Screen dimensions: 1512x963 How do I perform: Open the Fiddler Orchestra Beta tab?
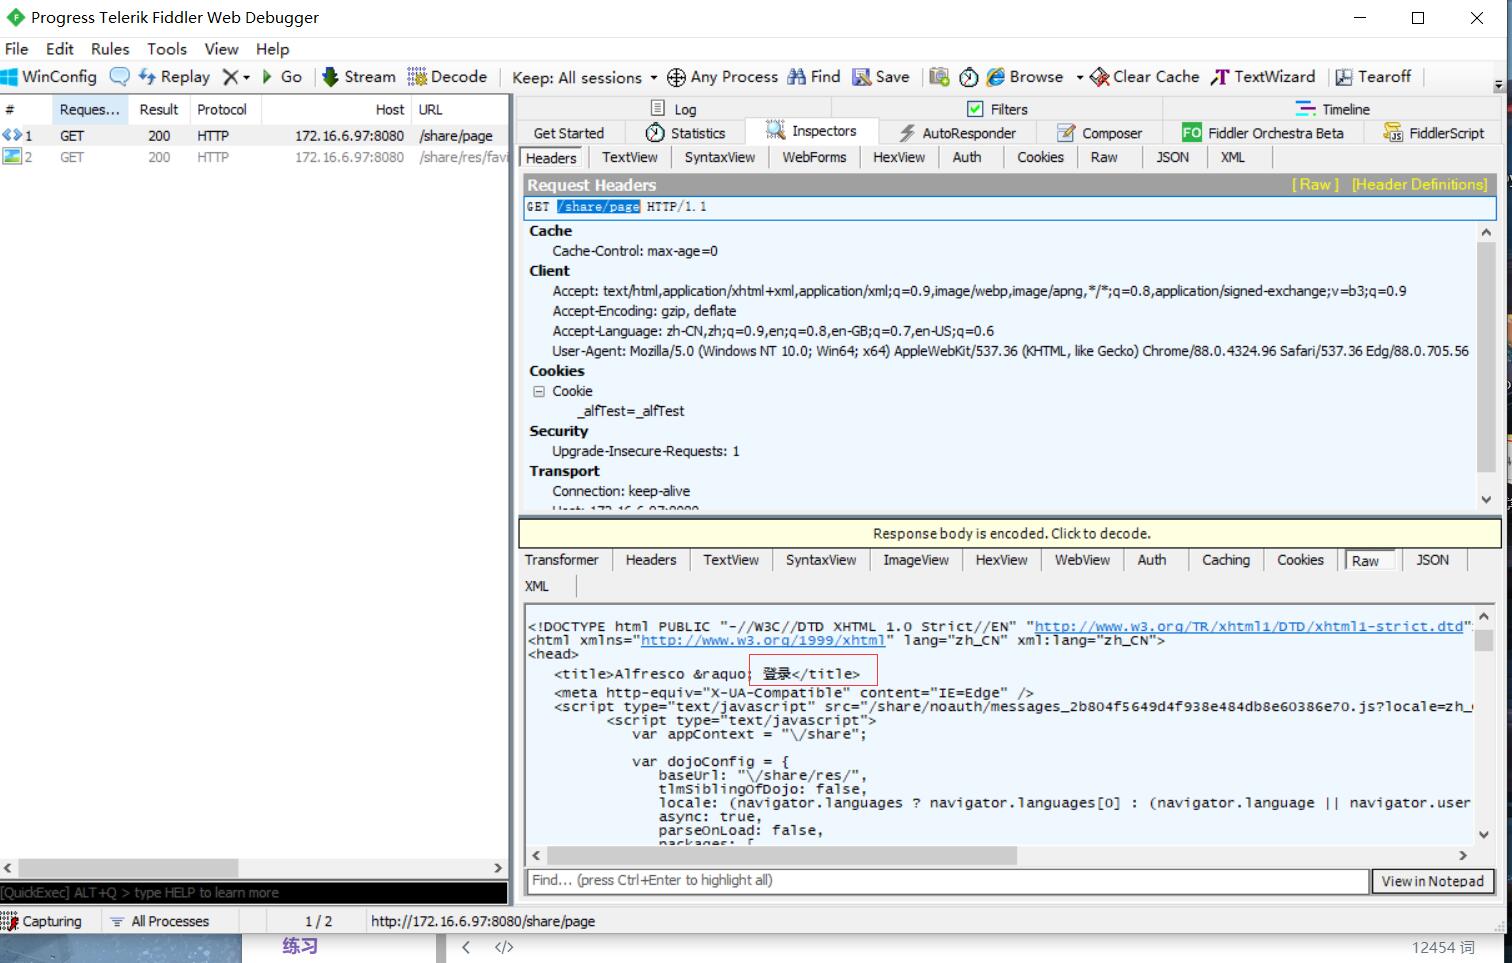coord(1263,133)
